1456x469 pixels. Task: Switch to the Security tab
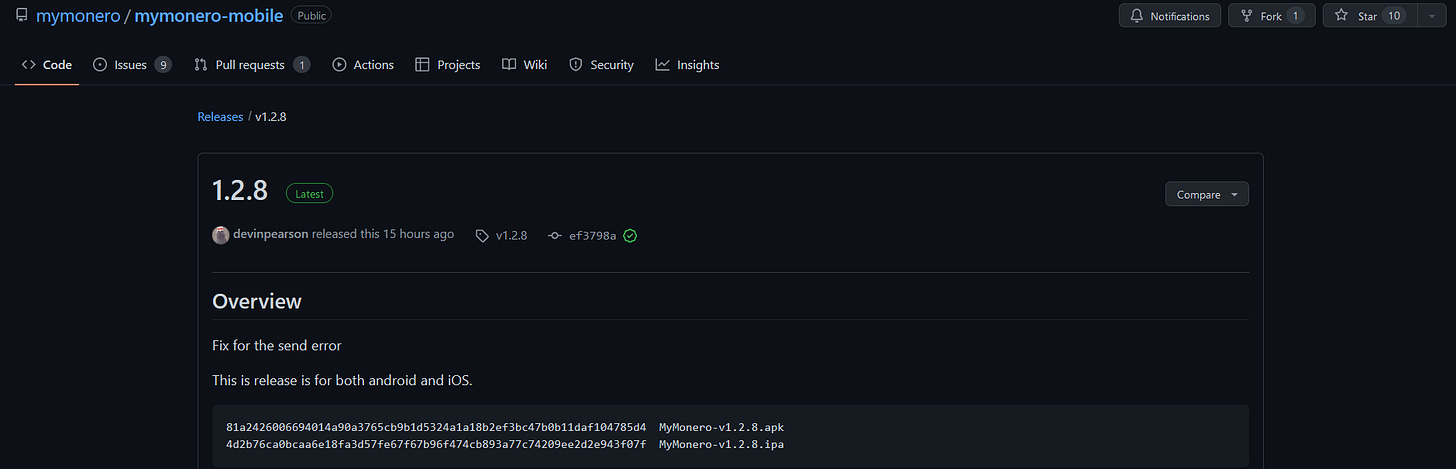pyautogui.click(x=601, y=65)
